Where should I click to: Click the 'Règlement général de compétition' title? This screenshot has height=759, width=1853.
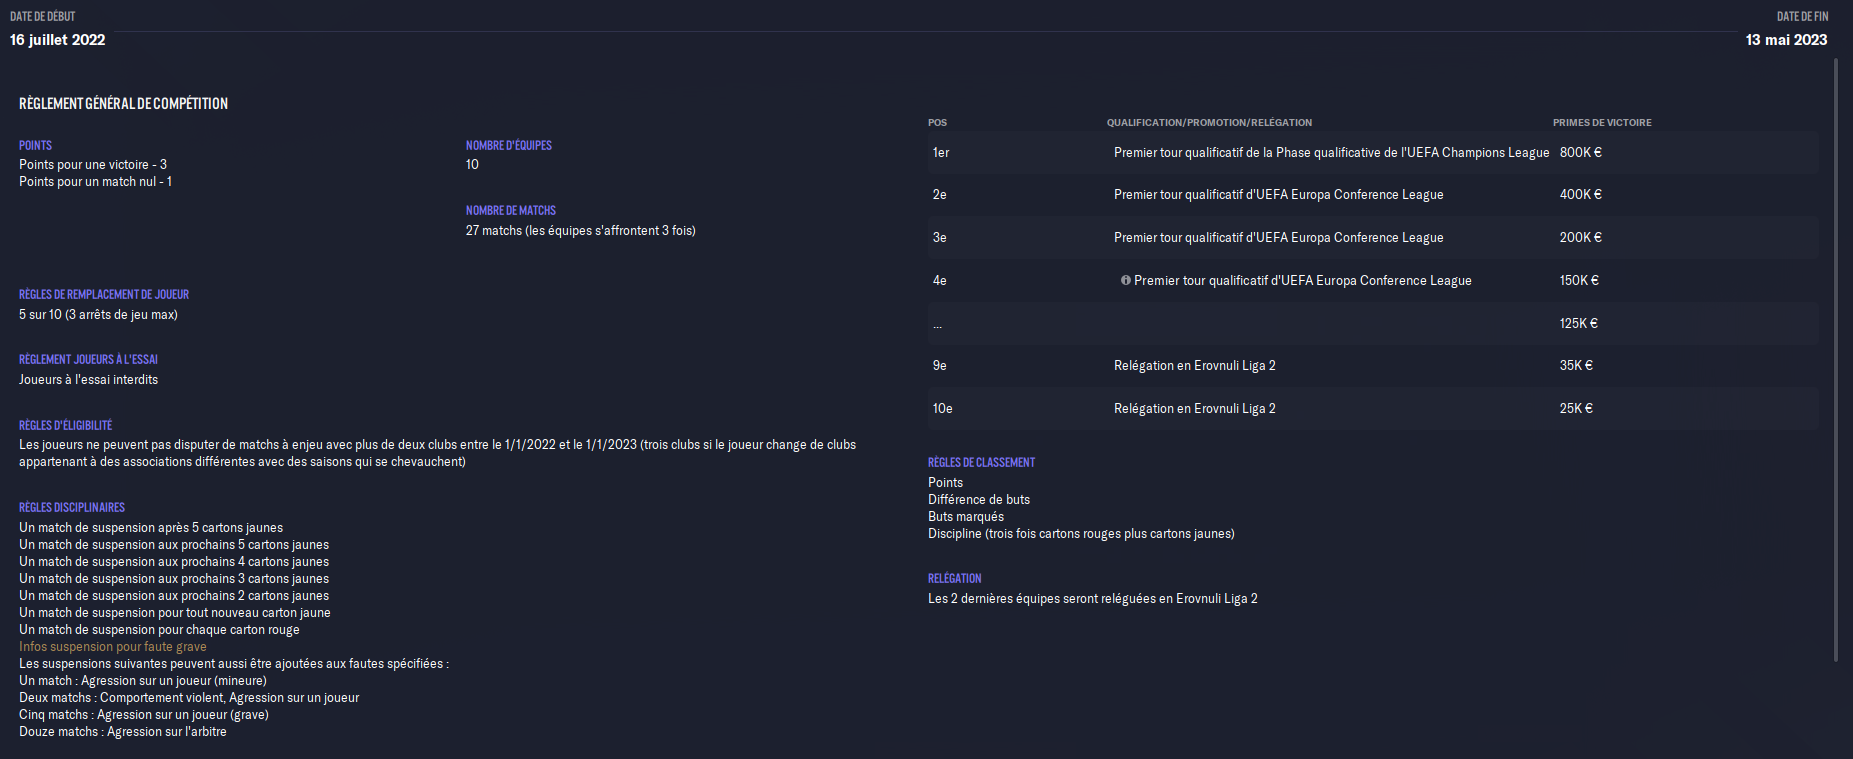pyautogui.click(x=123, y=104)
